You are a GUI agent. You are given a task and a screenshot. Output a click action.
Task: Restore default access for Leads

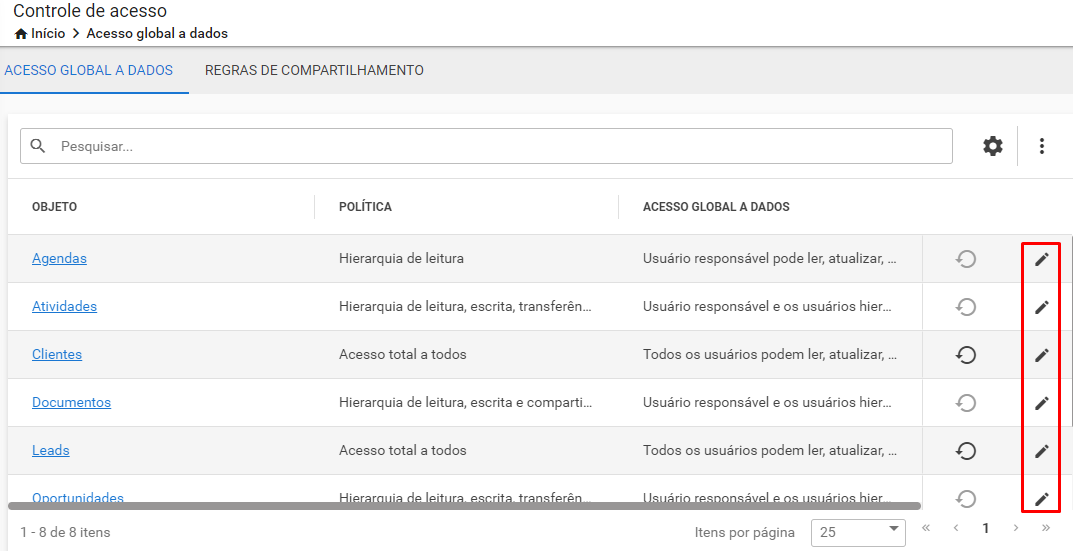966,450
